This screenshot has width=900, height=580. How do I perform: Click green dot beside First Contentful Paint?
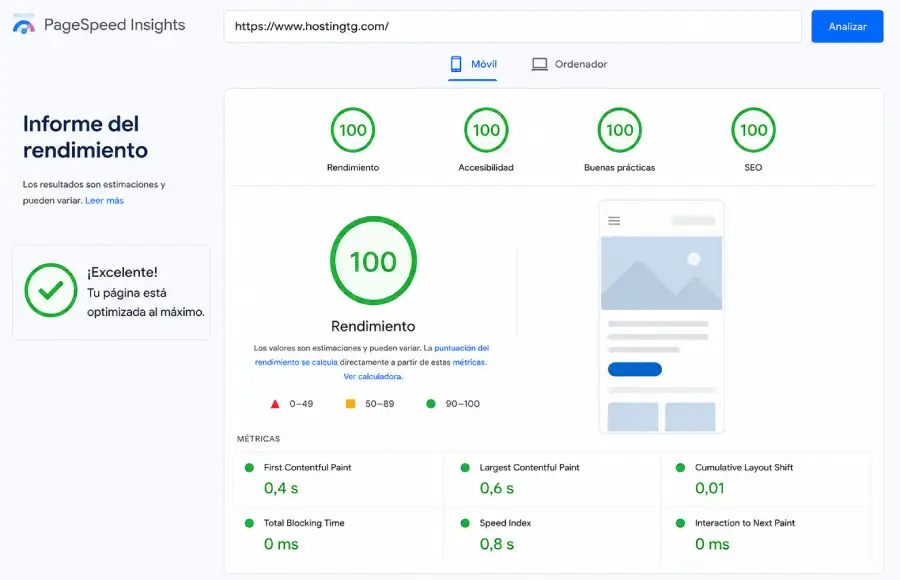point(249,467)
